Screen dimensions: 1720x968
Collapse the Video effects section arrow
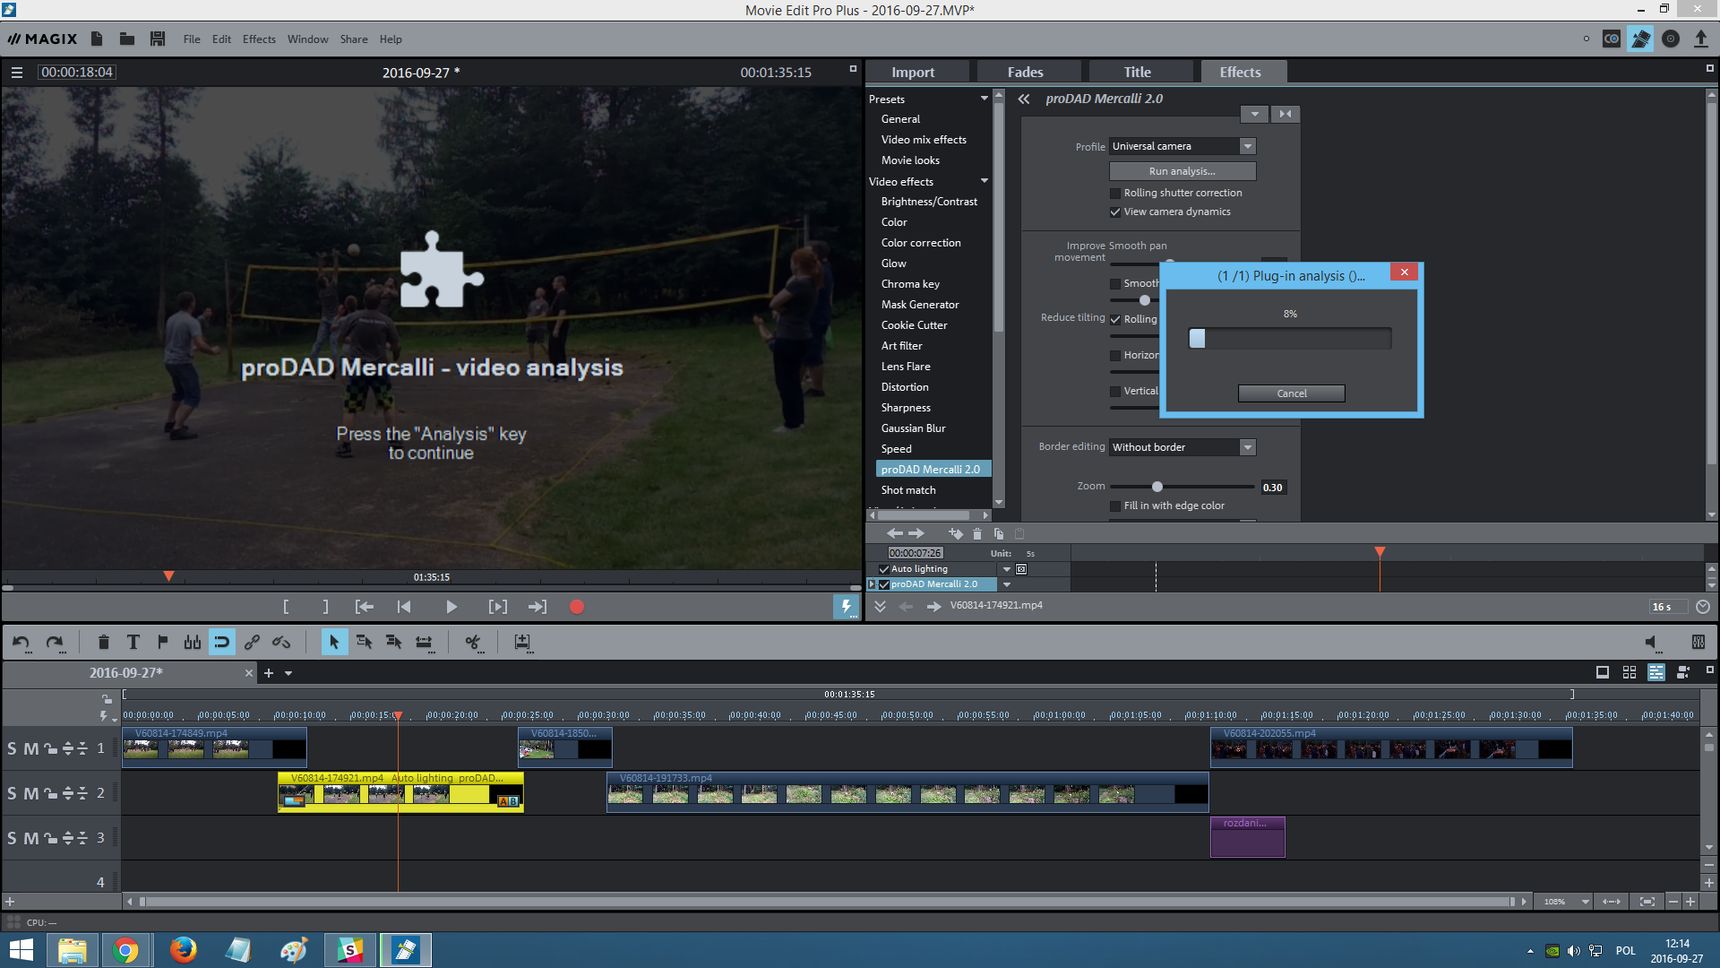point(984,181)
